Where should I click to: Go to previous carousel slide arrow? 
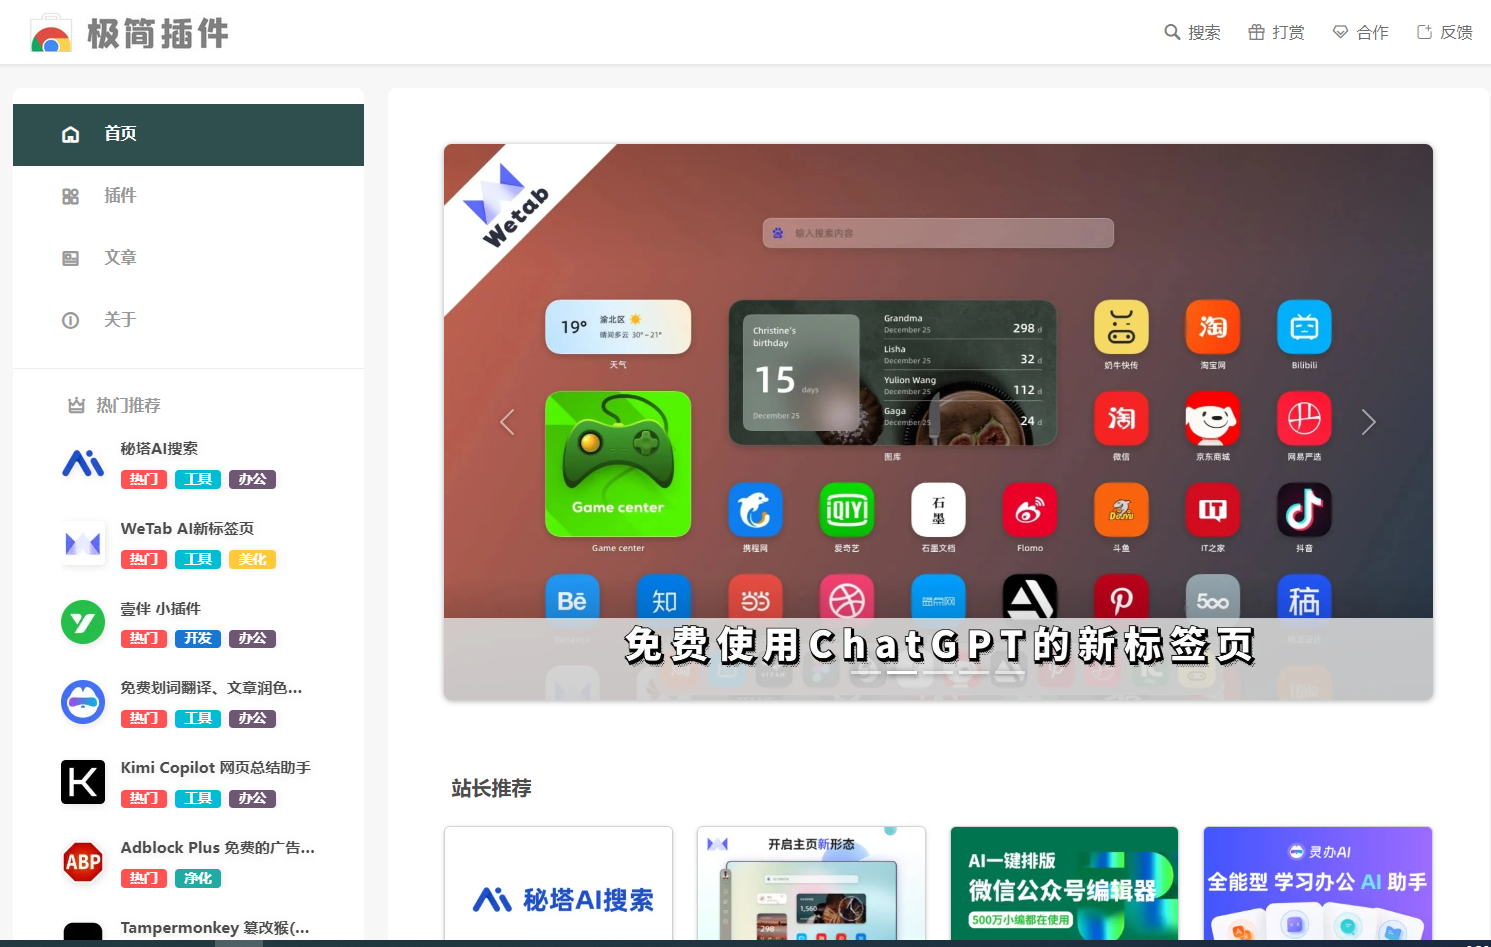coord(507,422)
